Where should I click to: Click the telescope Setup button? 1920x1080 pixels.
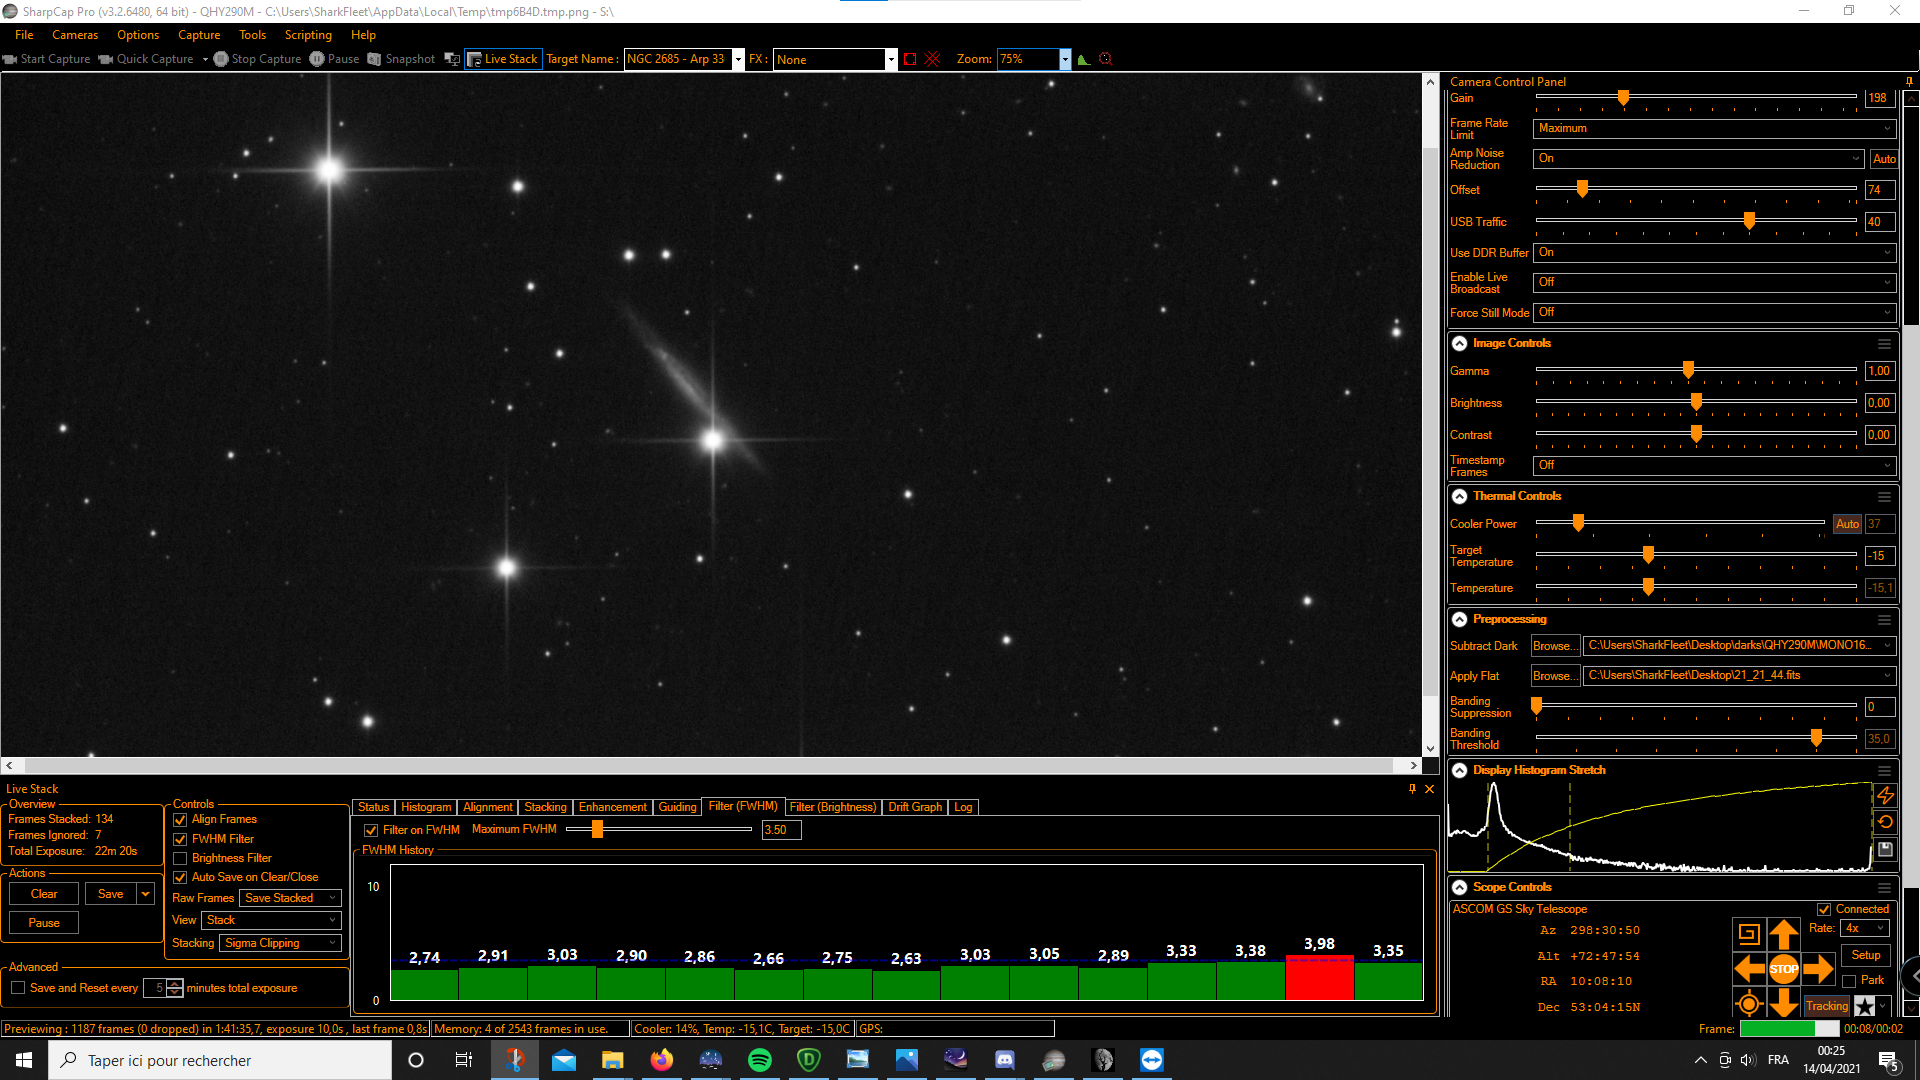coord(1865,955)
